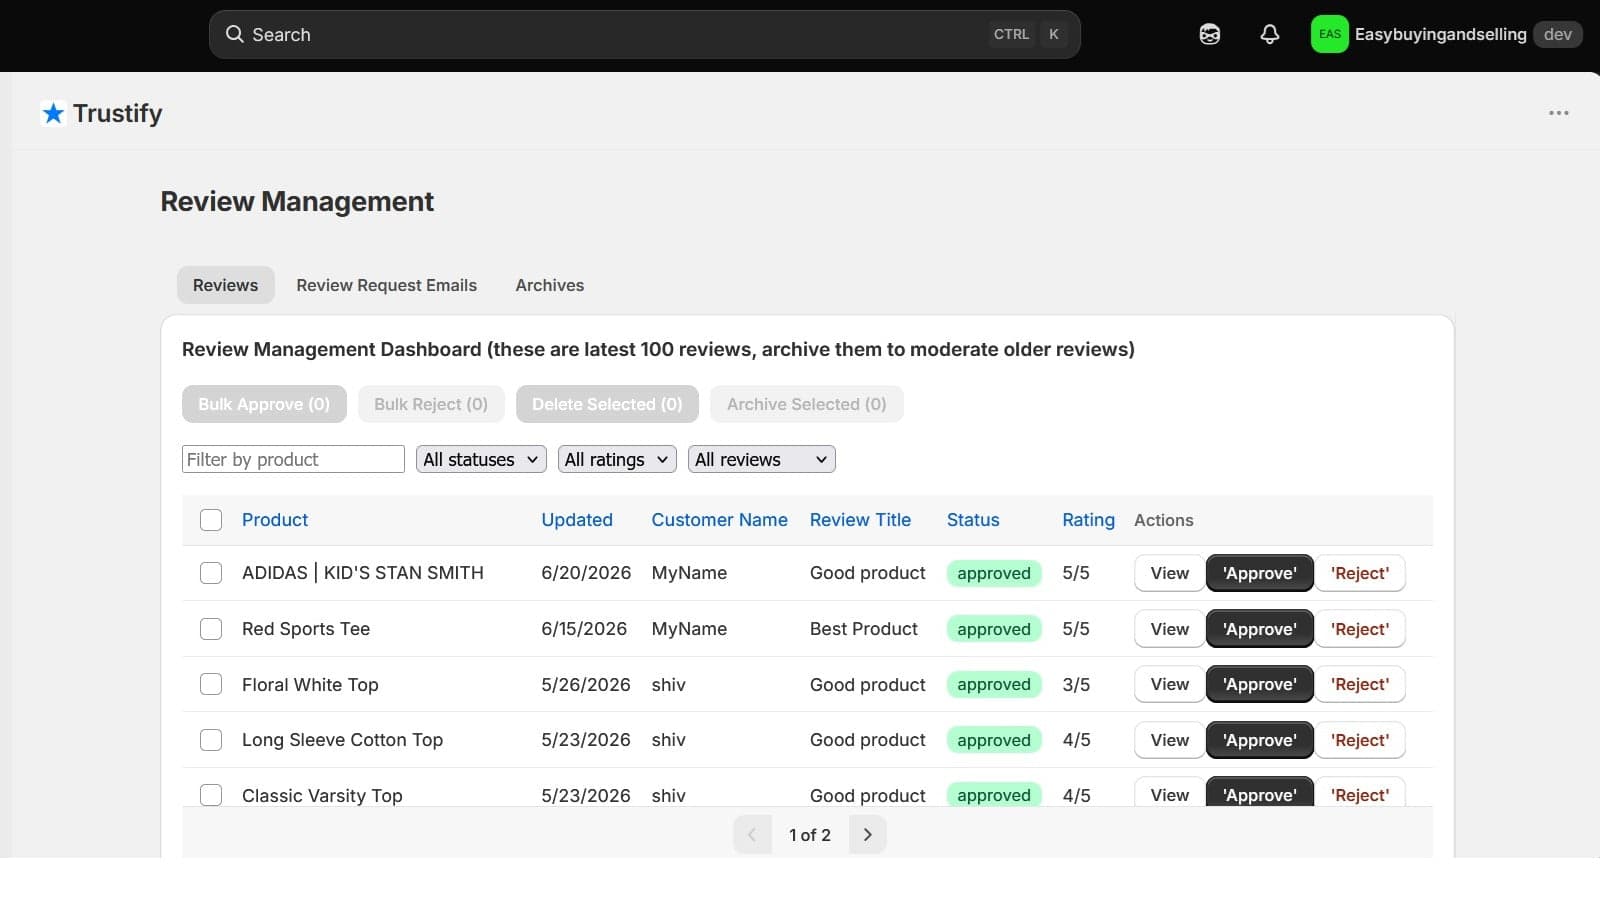The height and width of the screenshot is (900, 1600).
Task: Reject the Long Sleeve Cotton Top review
Action: pyautogui.click(x=1359, y=740)
